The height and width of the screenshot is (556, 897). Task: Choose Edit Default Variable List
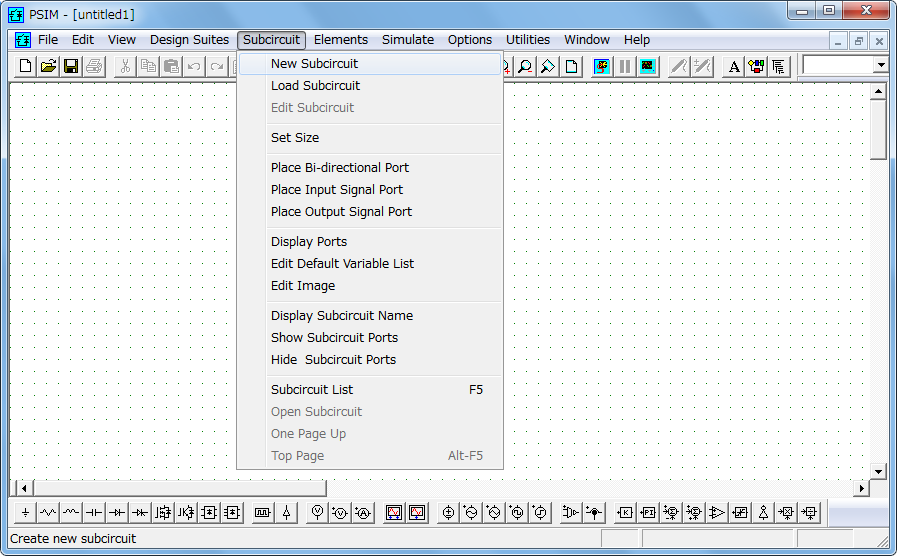coord(370,264)
